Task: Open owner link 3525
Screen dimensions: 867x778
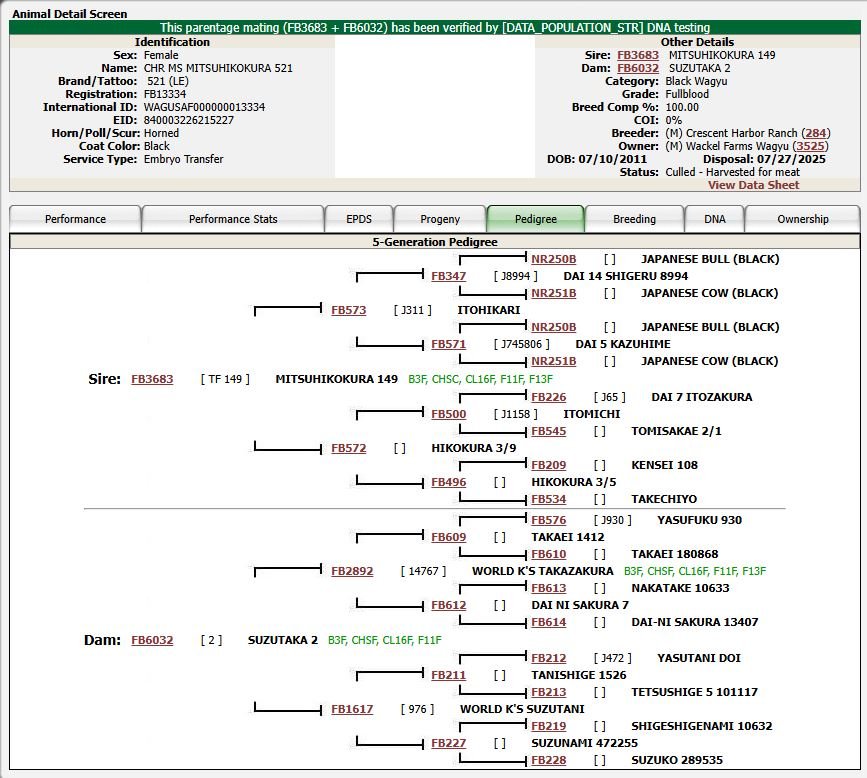Action: coord(811,146)
